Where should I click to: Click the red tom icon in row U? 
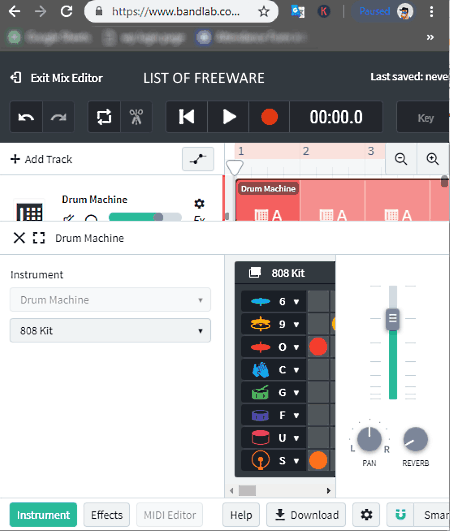260,437
